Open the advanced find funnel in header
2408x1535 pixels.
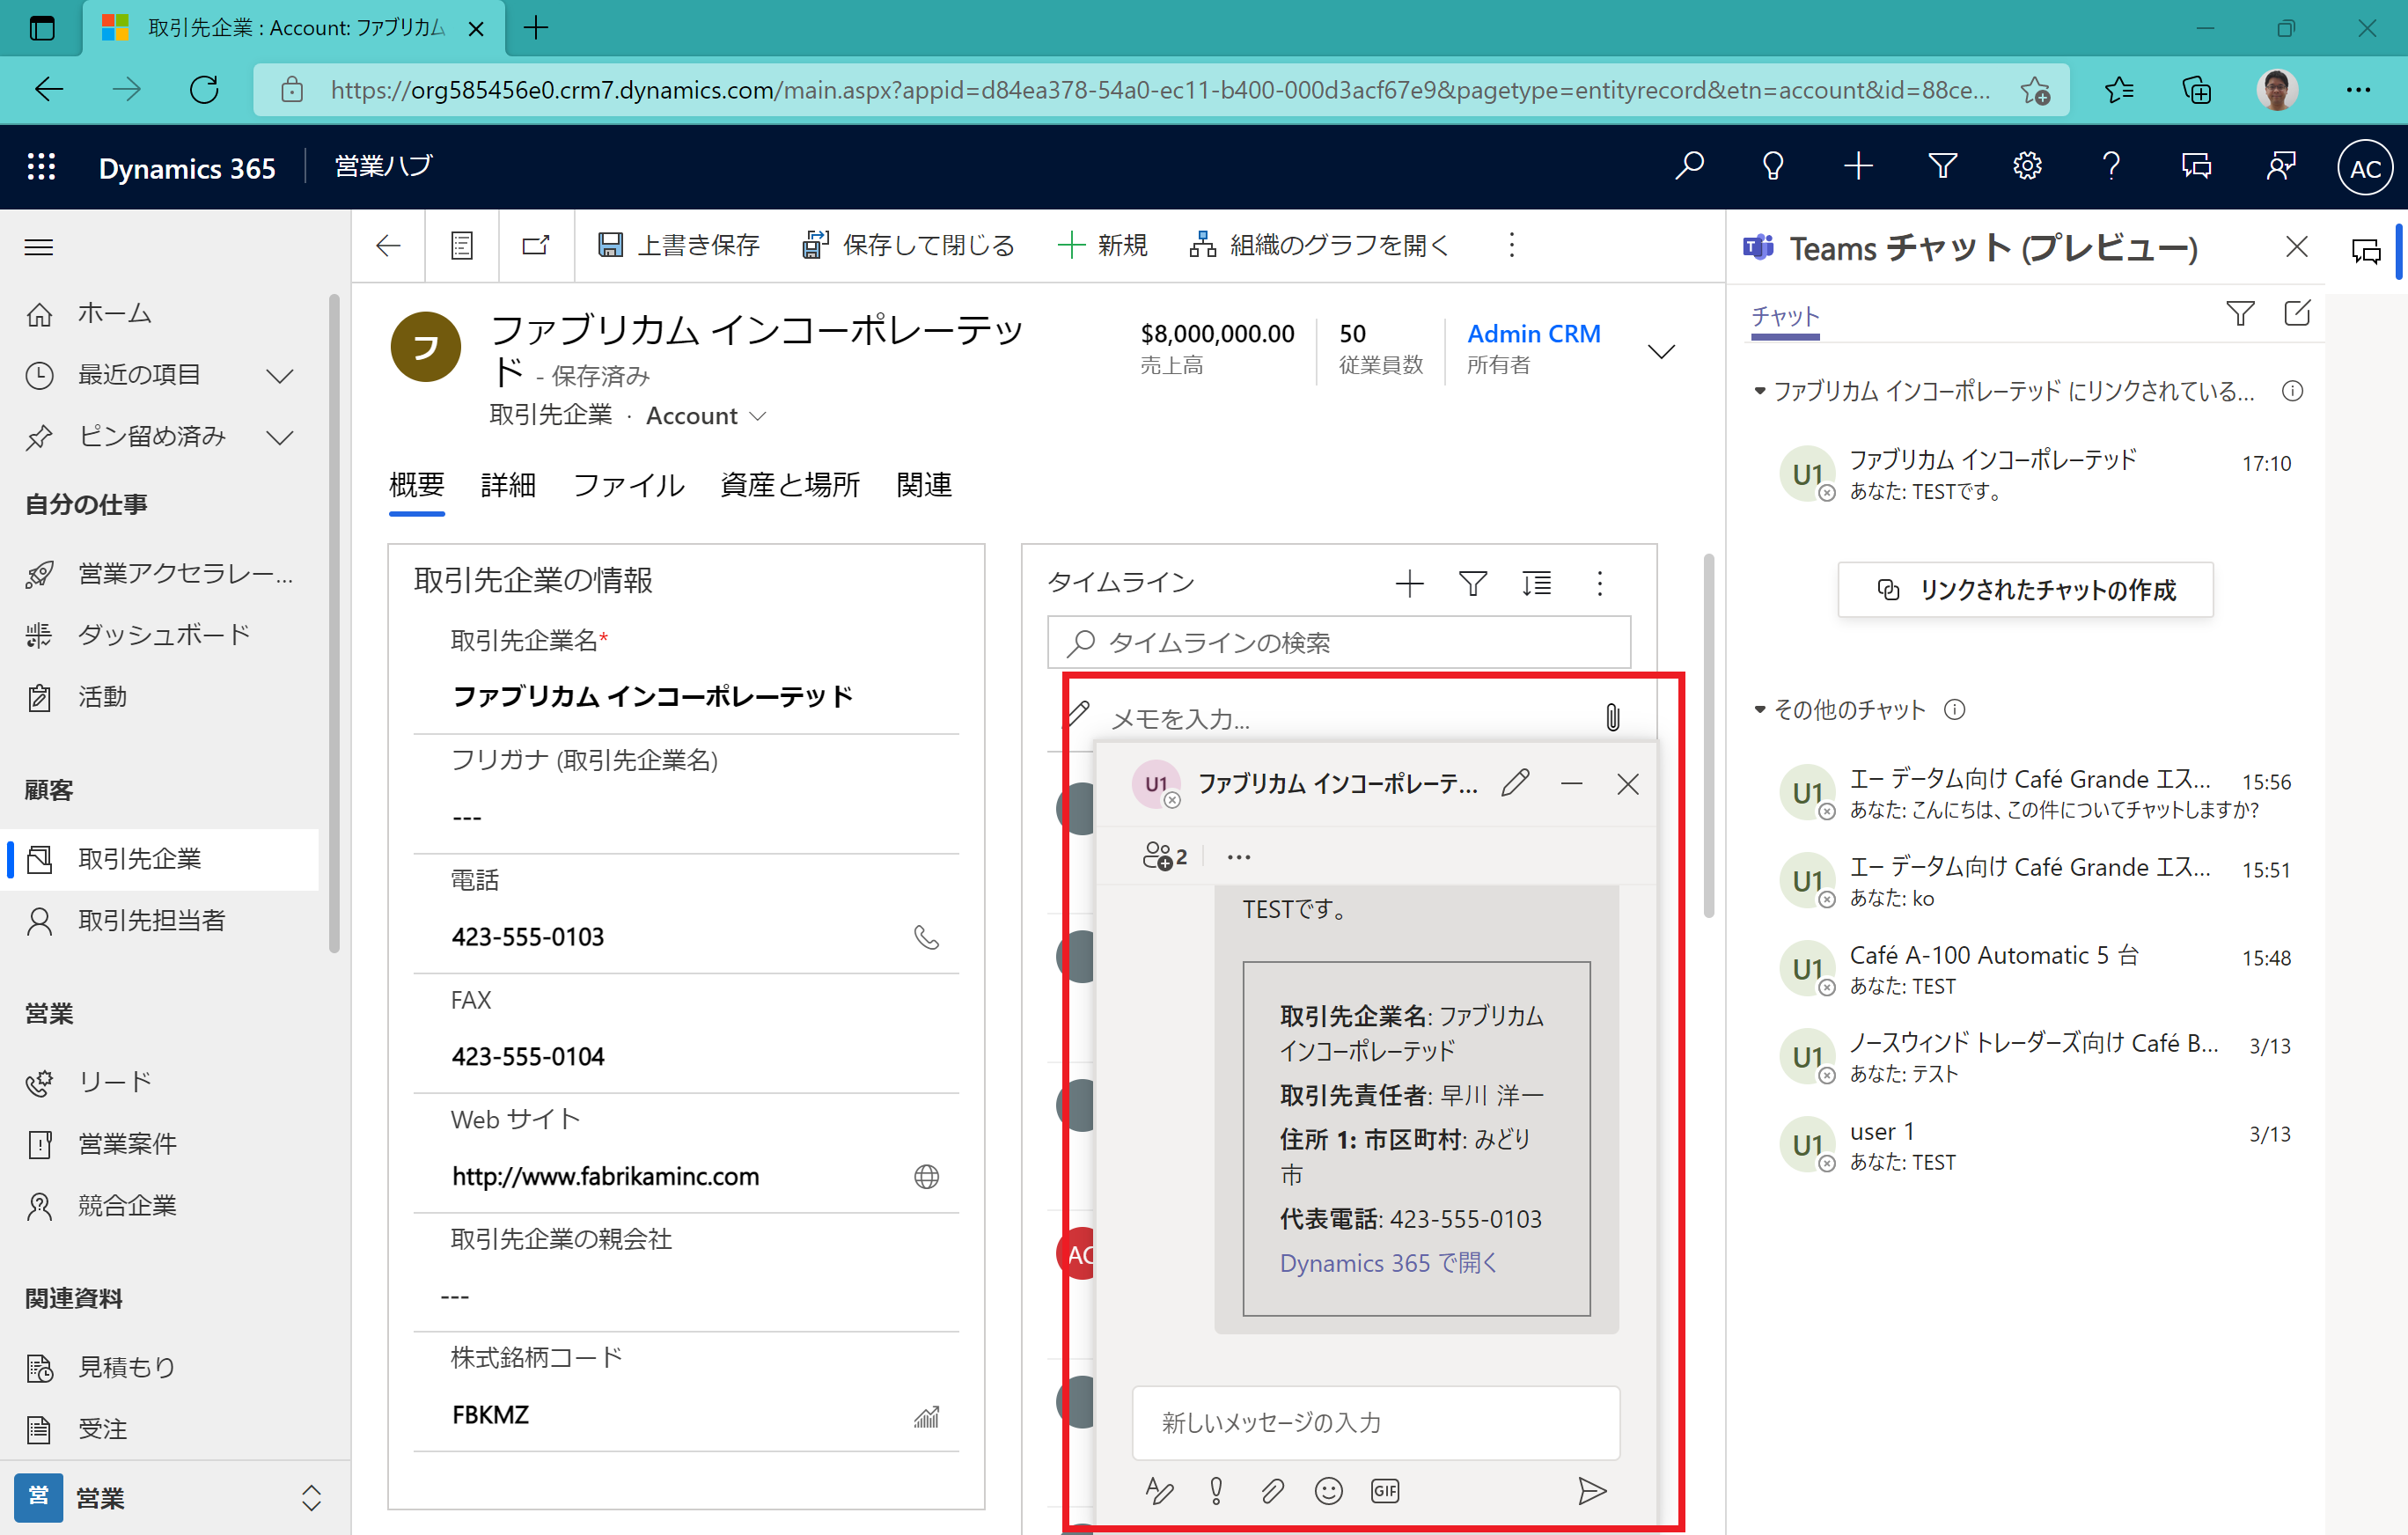[x=1942, y=165]
